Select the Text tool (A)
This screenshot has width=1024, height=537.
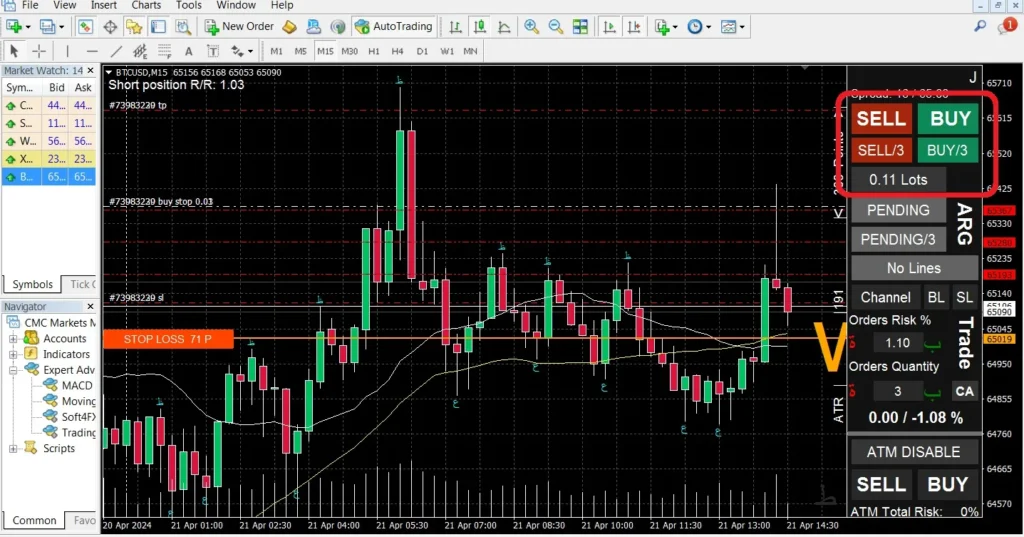tap(188, 51)
